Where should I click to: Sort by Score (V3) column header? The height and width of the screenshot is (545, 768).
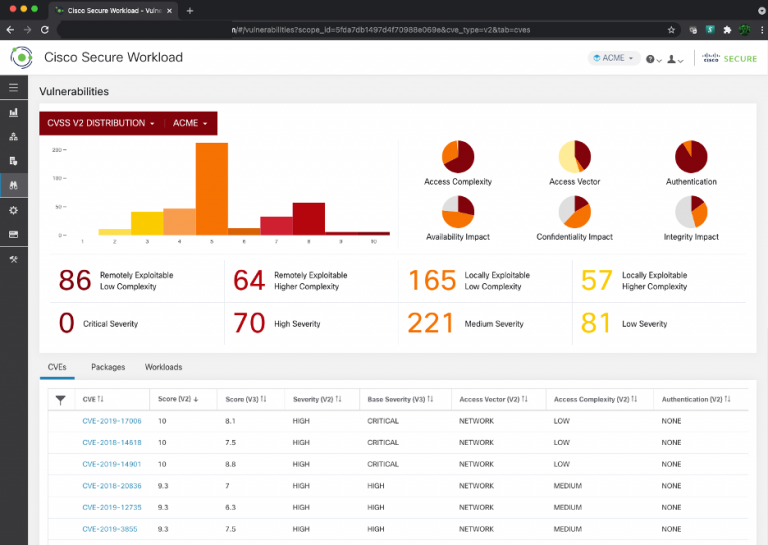click(246, 399)
